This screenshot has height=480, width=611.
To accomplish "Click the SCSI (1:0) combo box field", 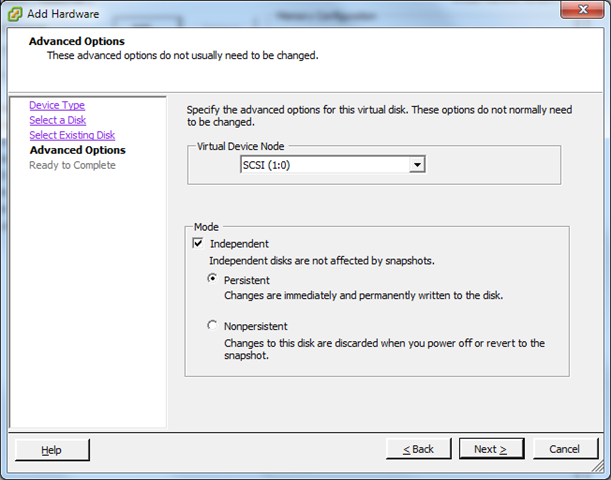I will (x=323, y=165).
